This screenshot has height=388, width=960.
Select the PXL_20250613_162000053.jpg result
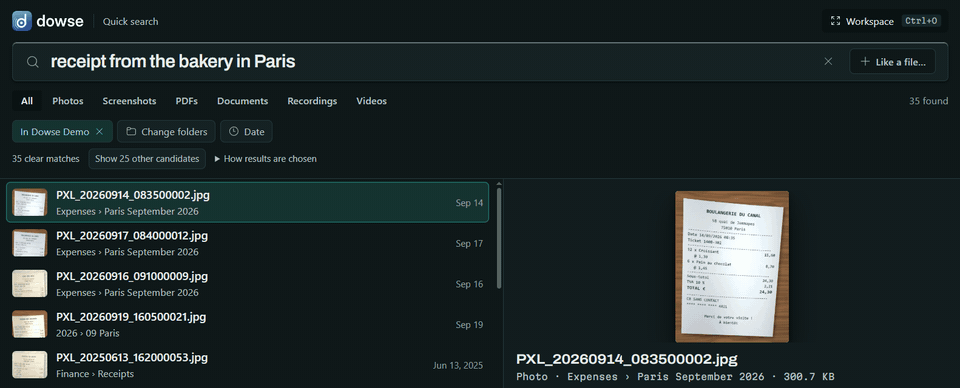[x=247, y=365]
